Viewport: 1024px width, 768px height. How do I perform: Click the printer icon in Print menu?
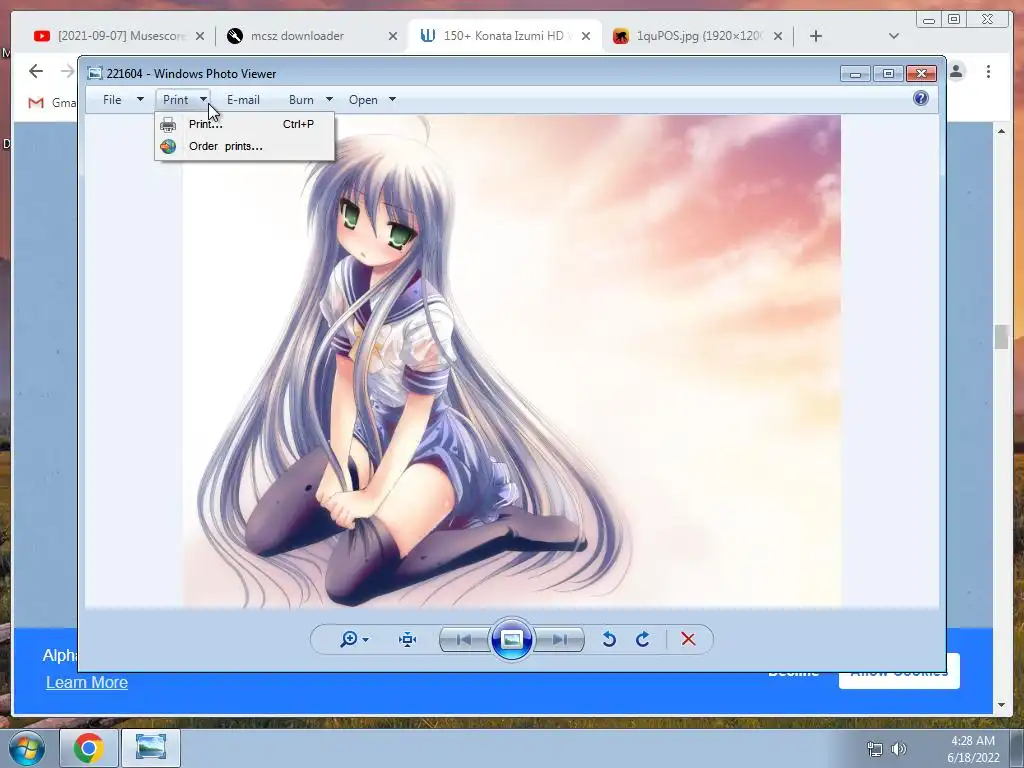(x=168, y=124)
